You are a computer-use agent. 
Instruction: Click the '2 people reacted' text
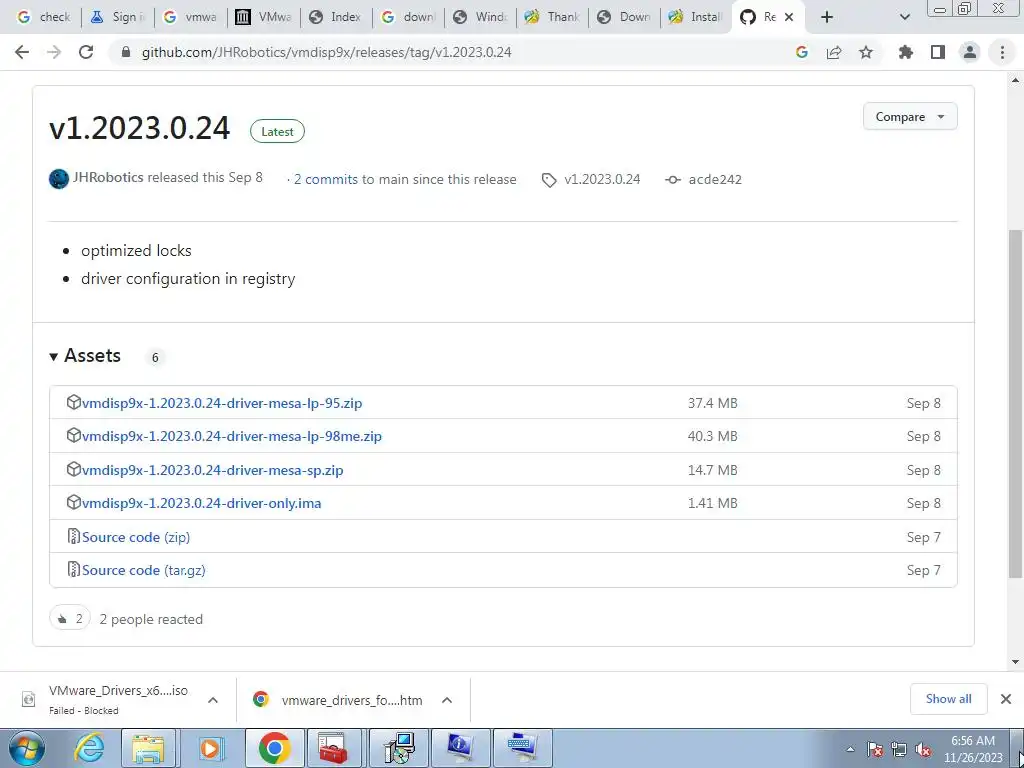(x=151, y=619)
